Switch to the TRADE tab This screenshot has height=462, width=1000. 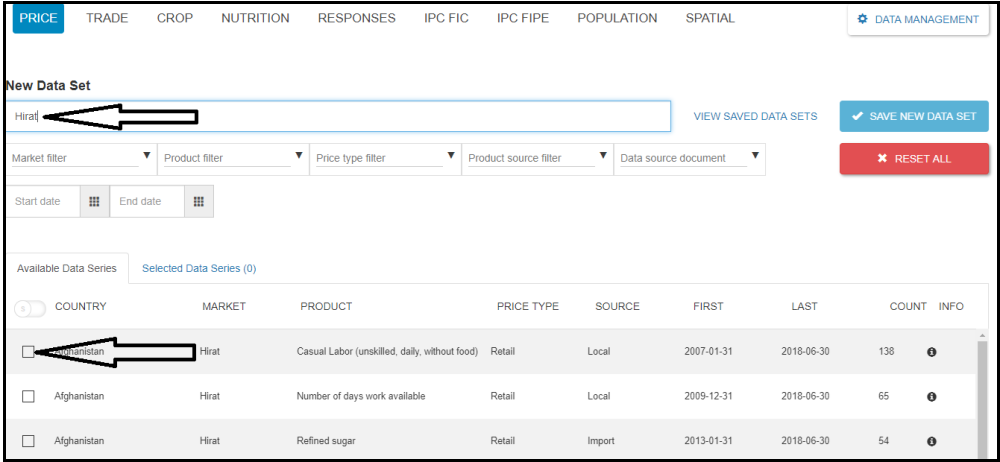tap(107, 18)
